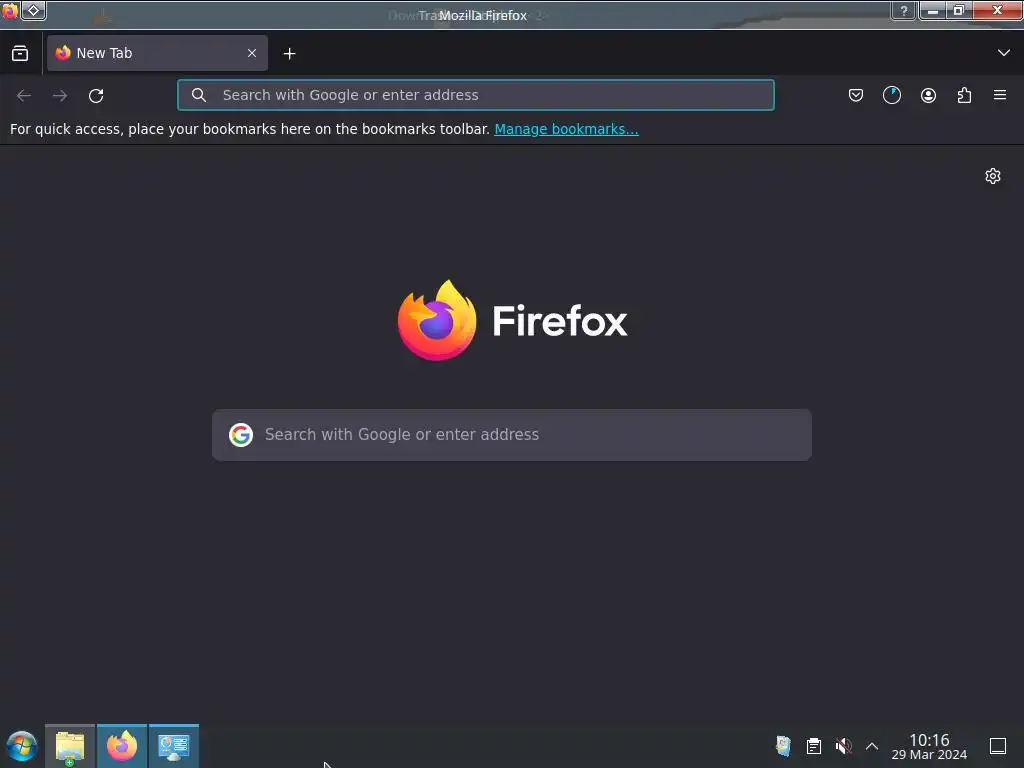
Task: Open a new tab with plus button
Action: coord(289,54)
